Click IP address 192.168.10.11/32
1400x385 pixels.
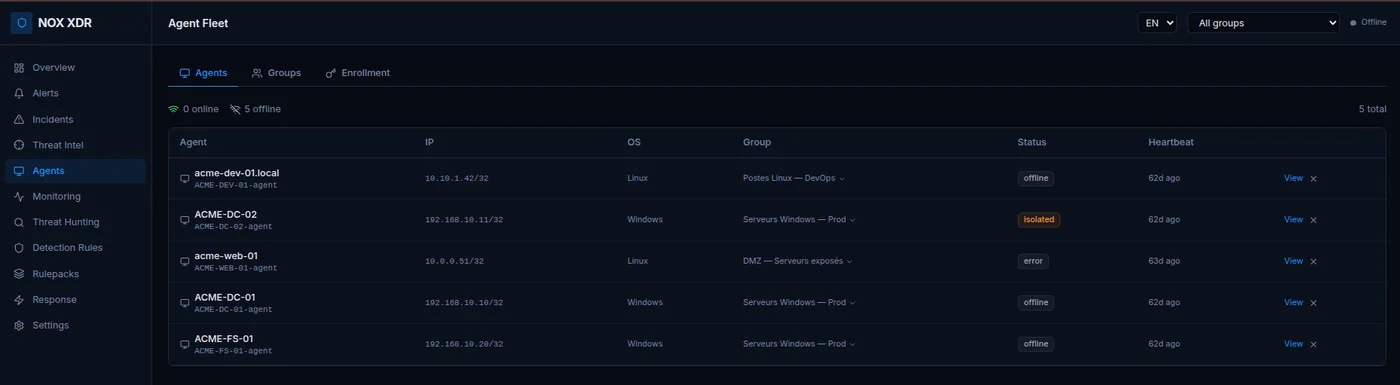click(x=464, y=220)
